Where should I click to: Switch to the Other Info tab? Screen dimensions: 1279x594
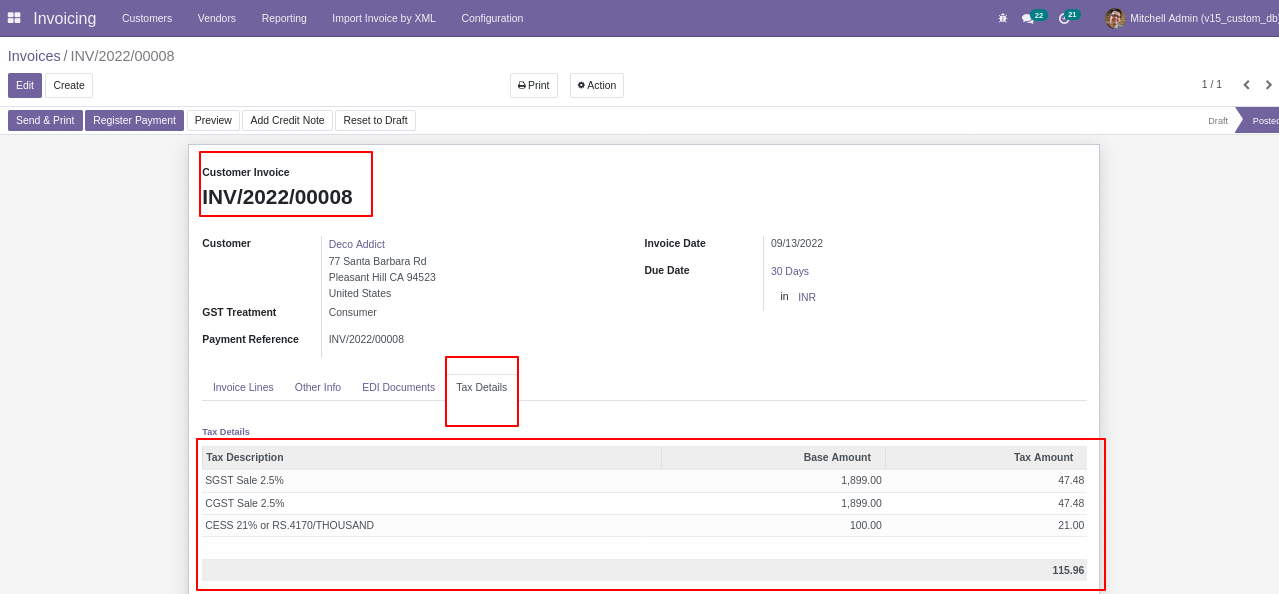(318, 387)
